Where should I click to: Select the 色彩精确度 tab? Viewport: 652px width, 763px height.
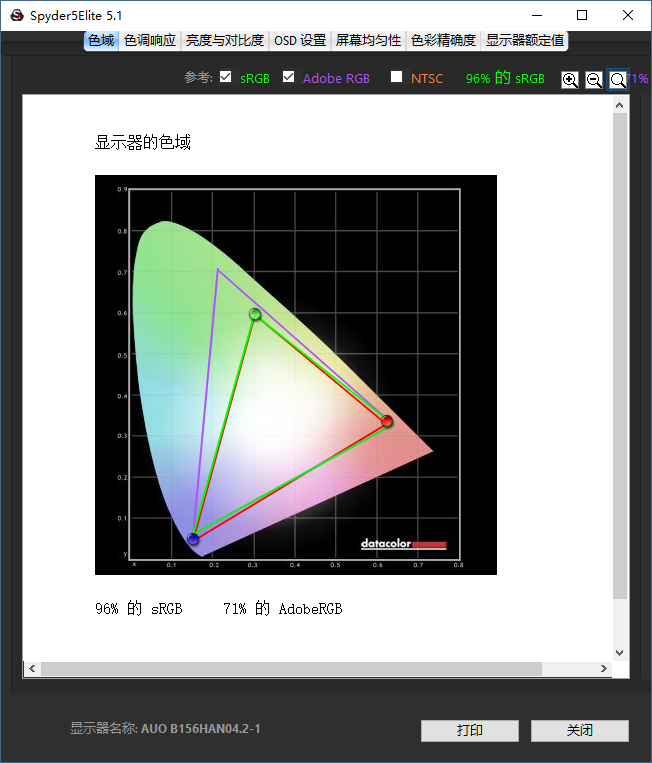coord(444,41)
